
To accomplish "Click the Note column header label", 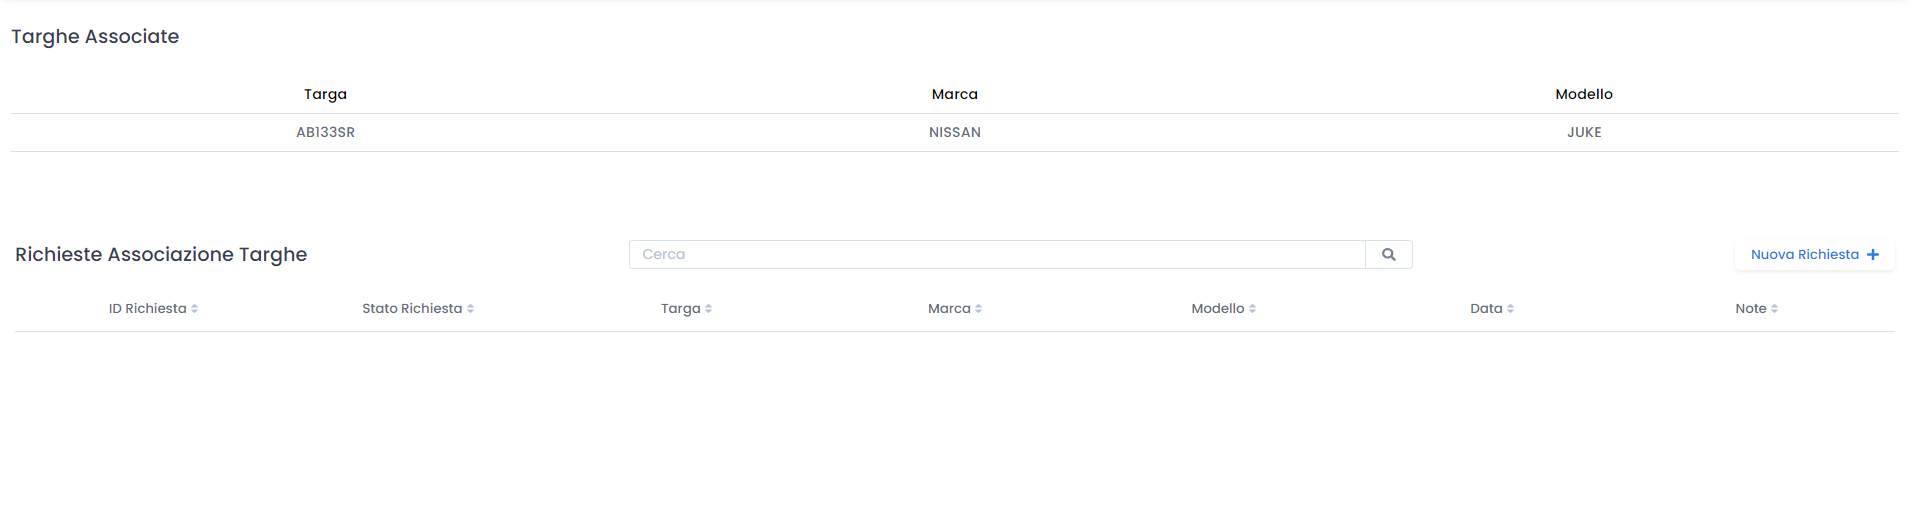I will coord(1751,308).
